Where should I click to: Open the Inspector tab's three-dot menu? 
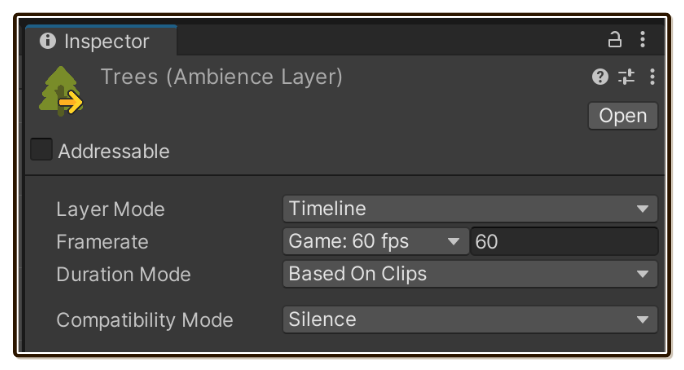(643, 39)
